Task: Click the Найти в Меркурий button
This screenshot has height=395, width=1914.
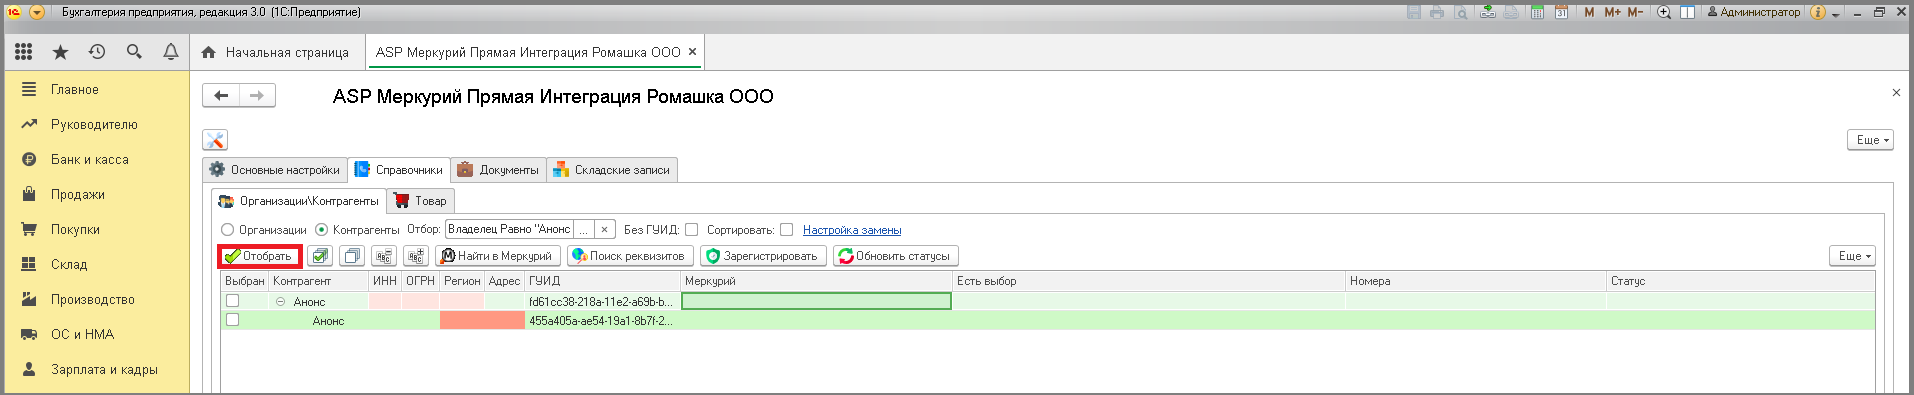Action: pyautogui.click(x=497, y=256)
